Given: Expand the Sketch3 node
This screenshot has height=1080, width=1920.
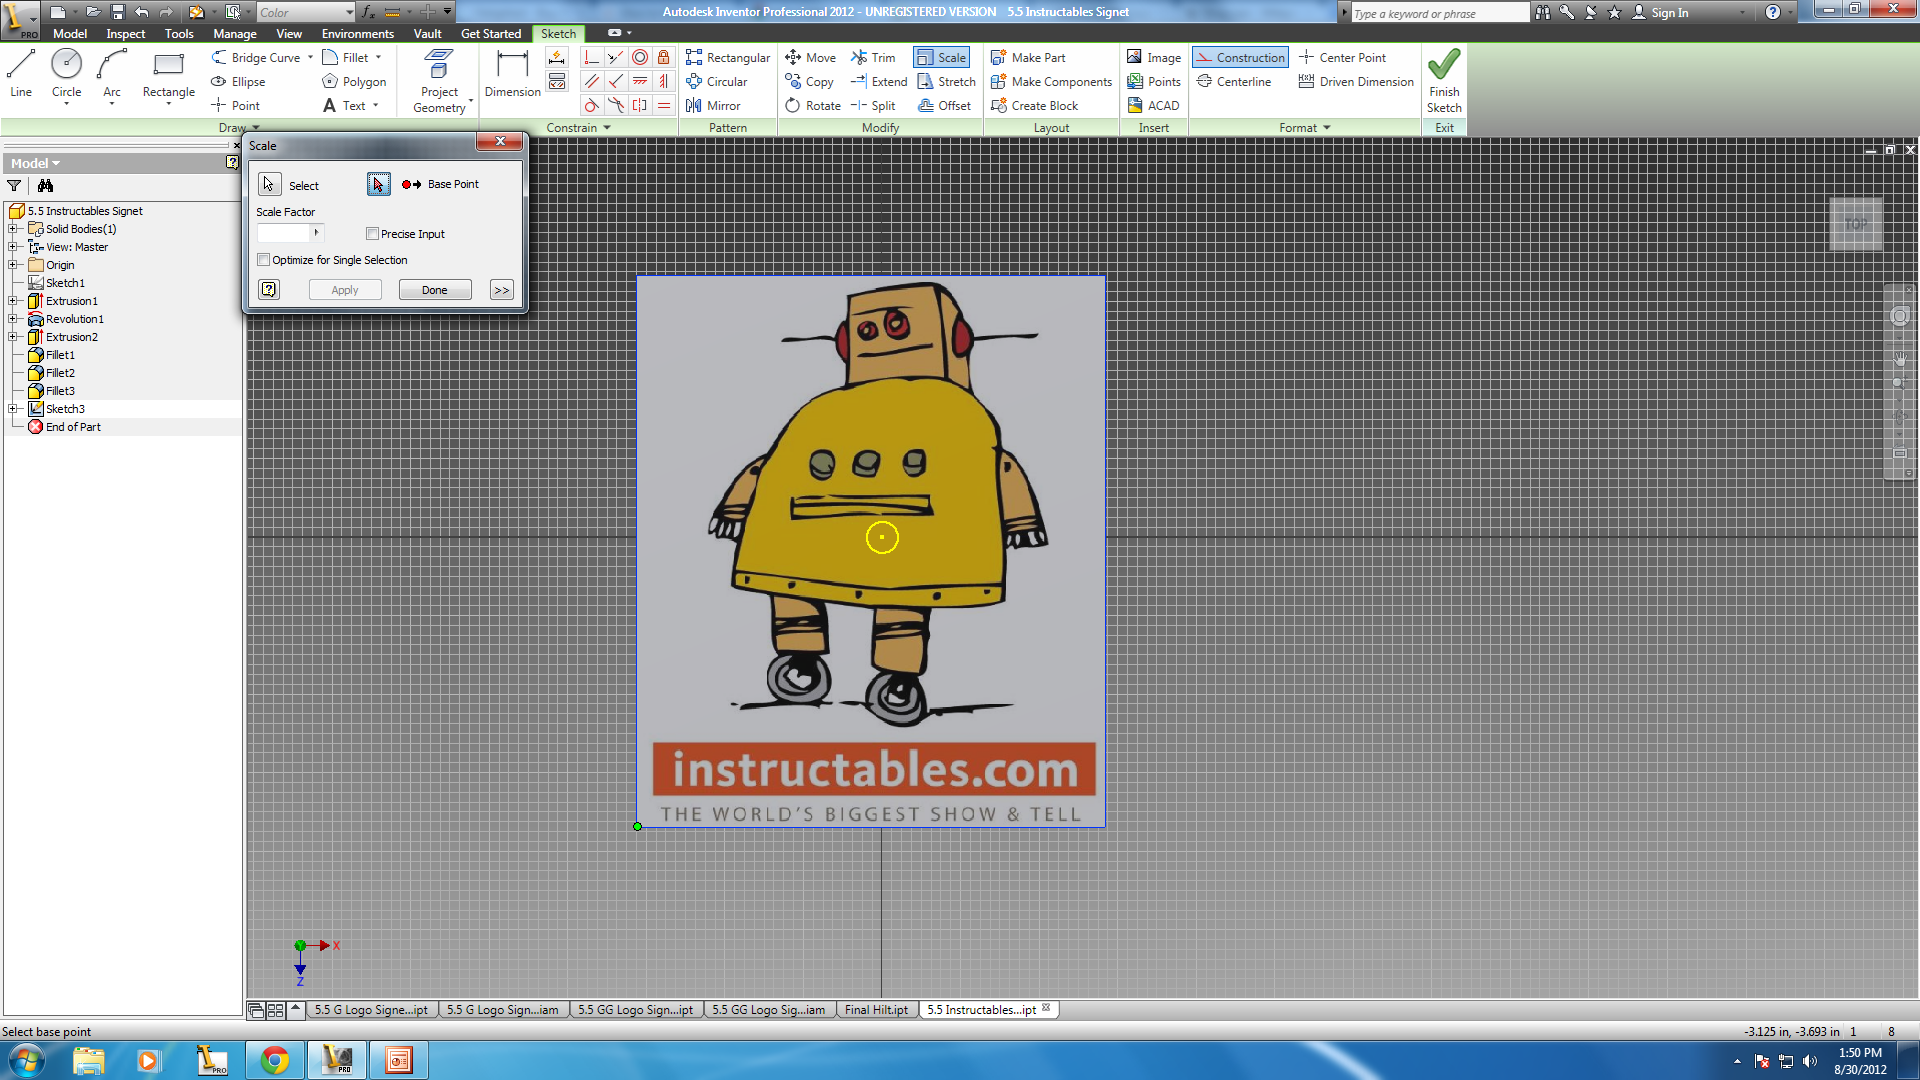Looking at the screenshot, I should (13, 409).
